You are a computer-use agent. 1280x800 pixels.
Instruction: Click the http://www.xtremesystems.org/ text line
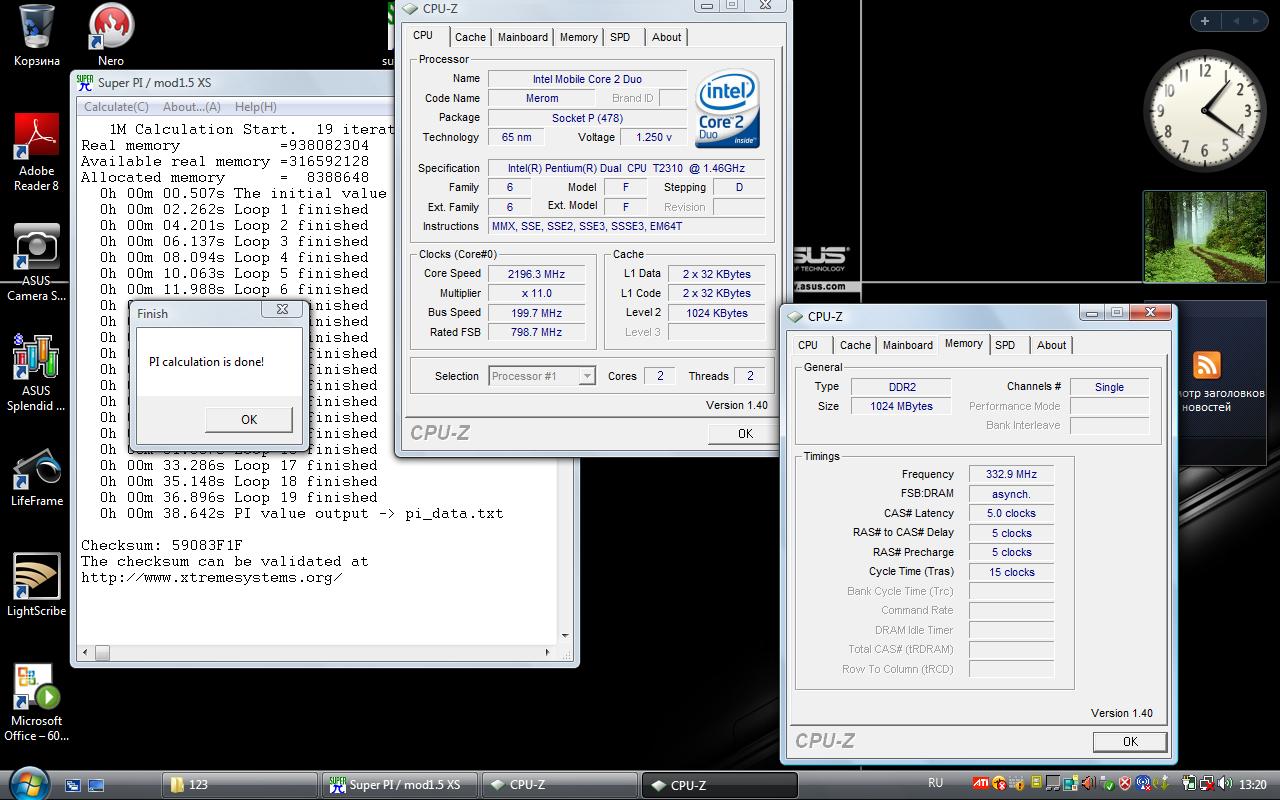[212, 577]
